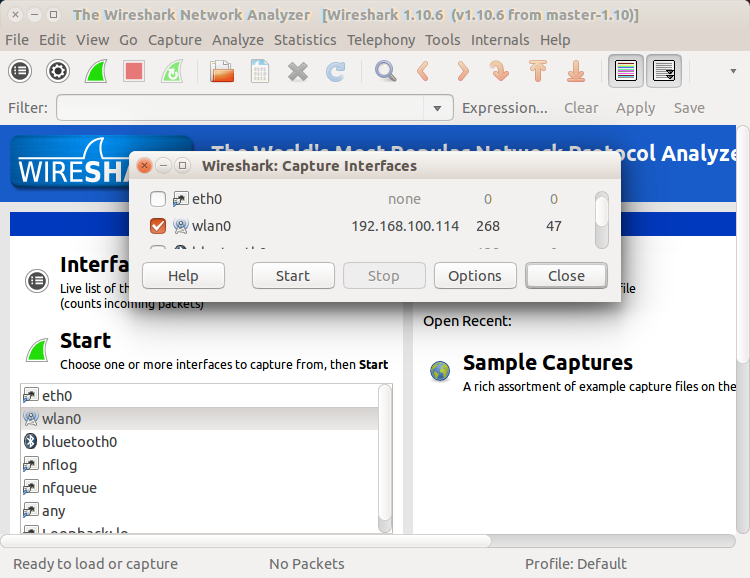Open the File menu

(17, 40)
